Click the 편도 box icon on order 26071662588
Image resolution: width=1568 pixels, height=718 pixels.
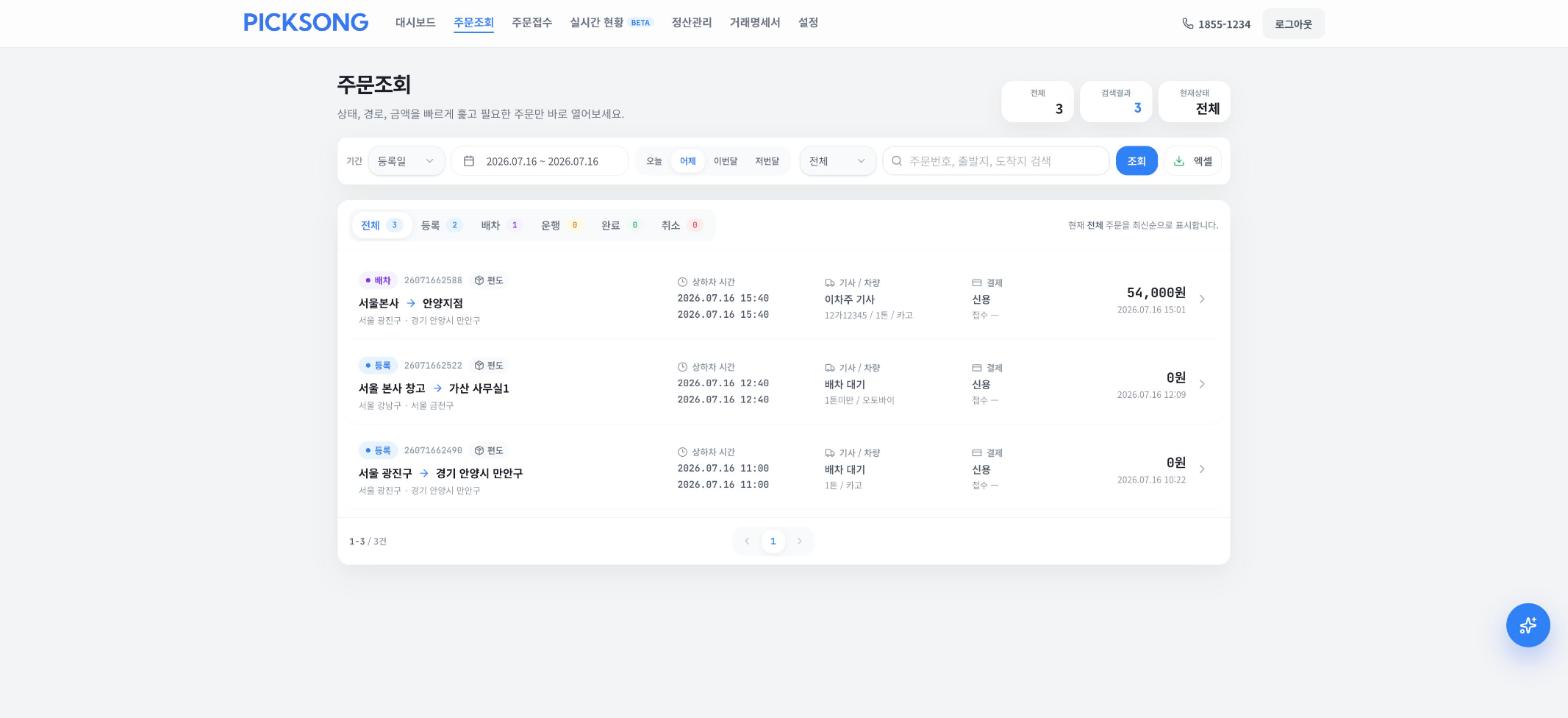[479, 281]
